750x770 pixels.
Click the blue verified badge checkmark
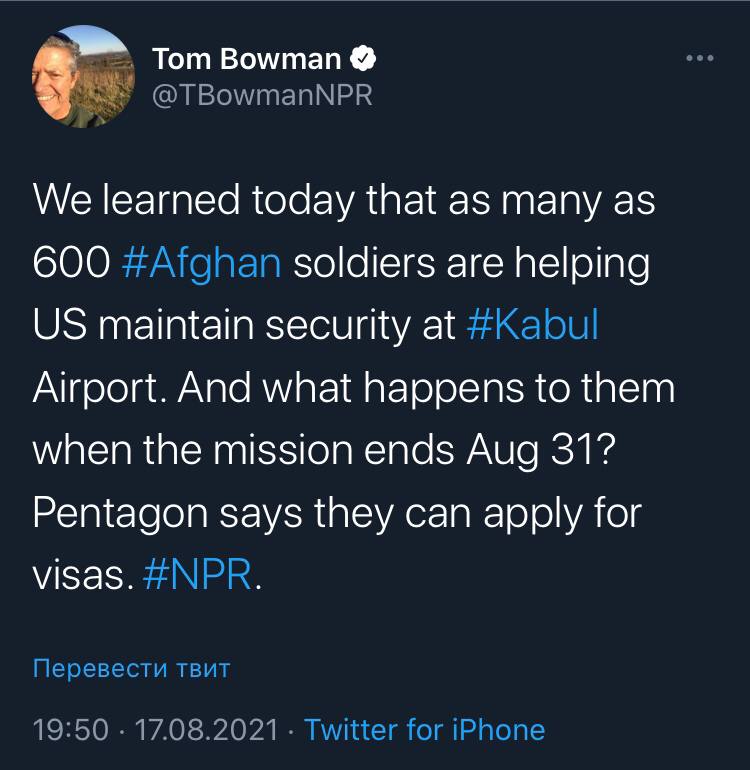[x=365, y=60]
